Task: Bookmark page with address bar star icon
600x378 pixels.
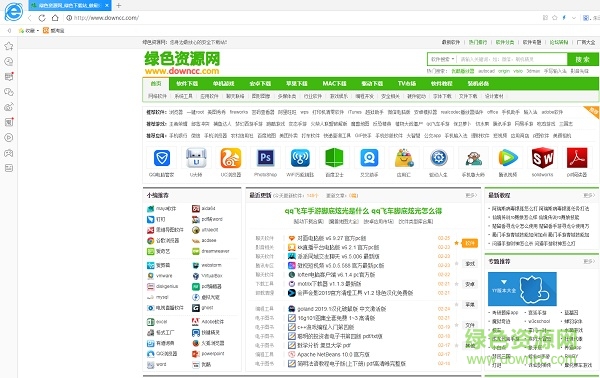Action: (554, 18)
